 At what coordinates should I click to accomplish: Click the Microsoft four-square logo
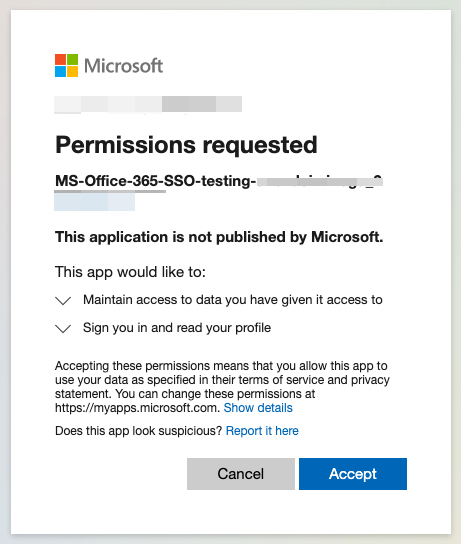click(x=66, y=66)
